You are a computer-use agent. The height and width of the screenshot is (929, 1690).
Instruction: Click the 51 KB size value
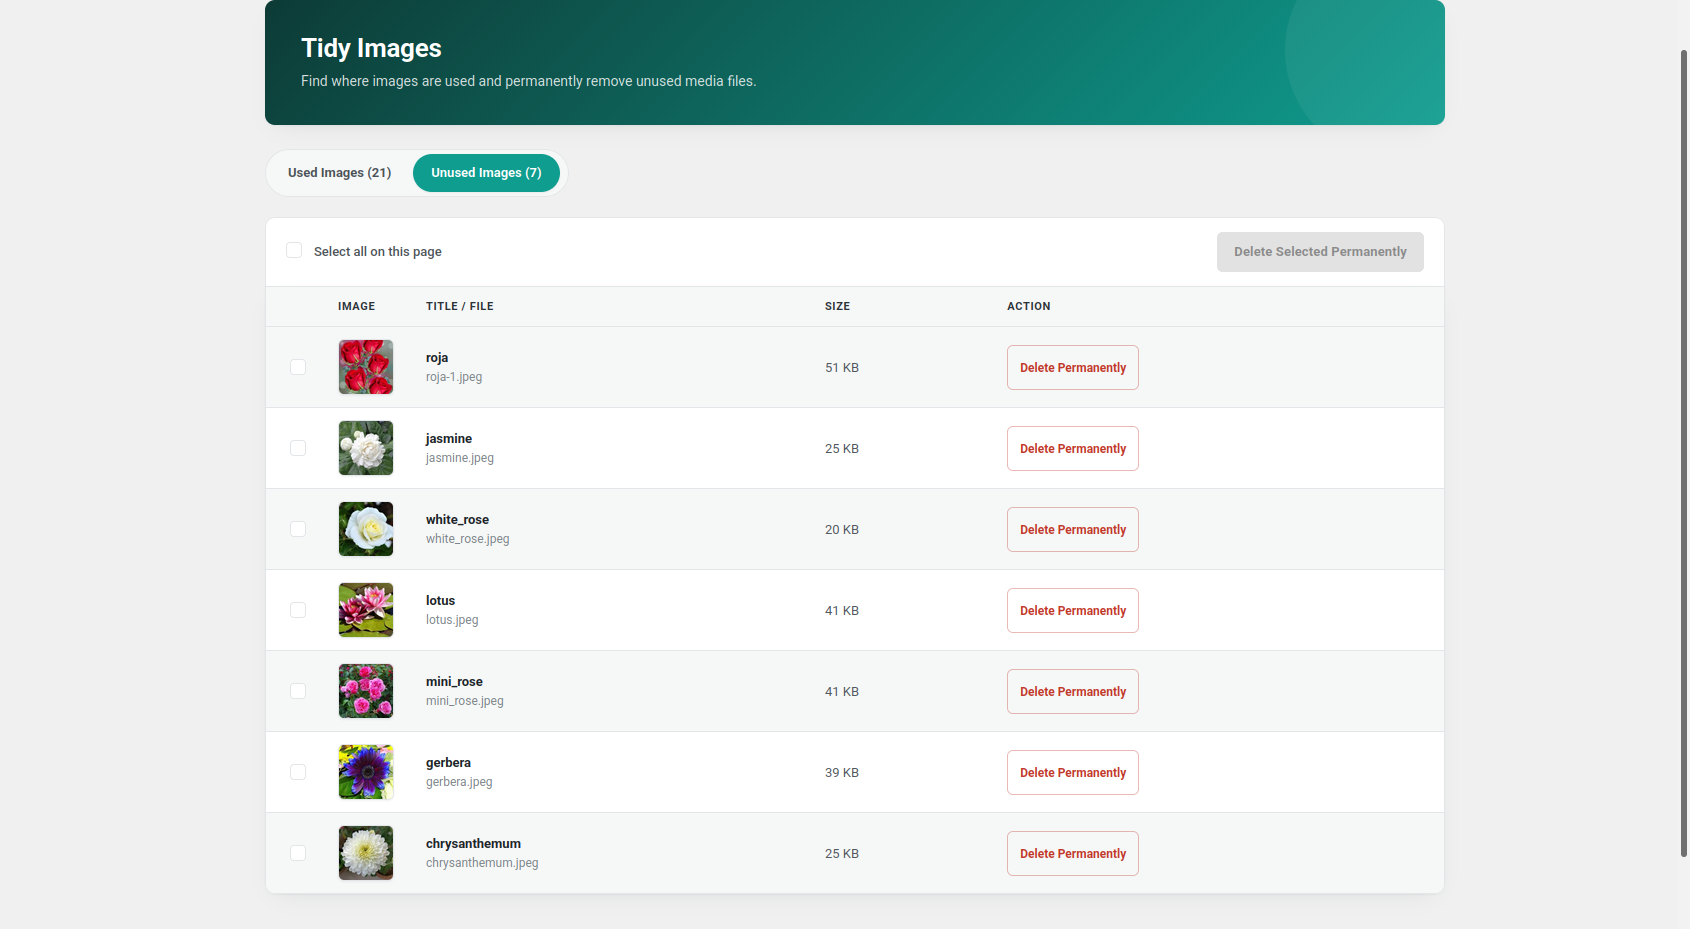tap(842, 368)
